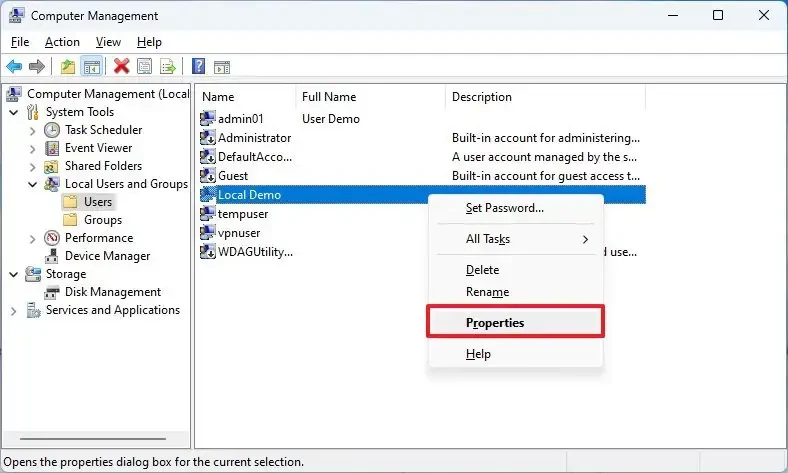Choose Help from the context menu

click(x=516, y=354)
